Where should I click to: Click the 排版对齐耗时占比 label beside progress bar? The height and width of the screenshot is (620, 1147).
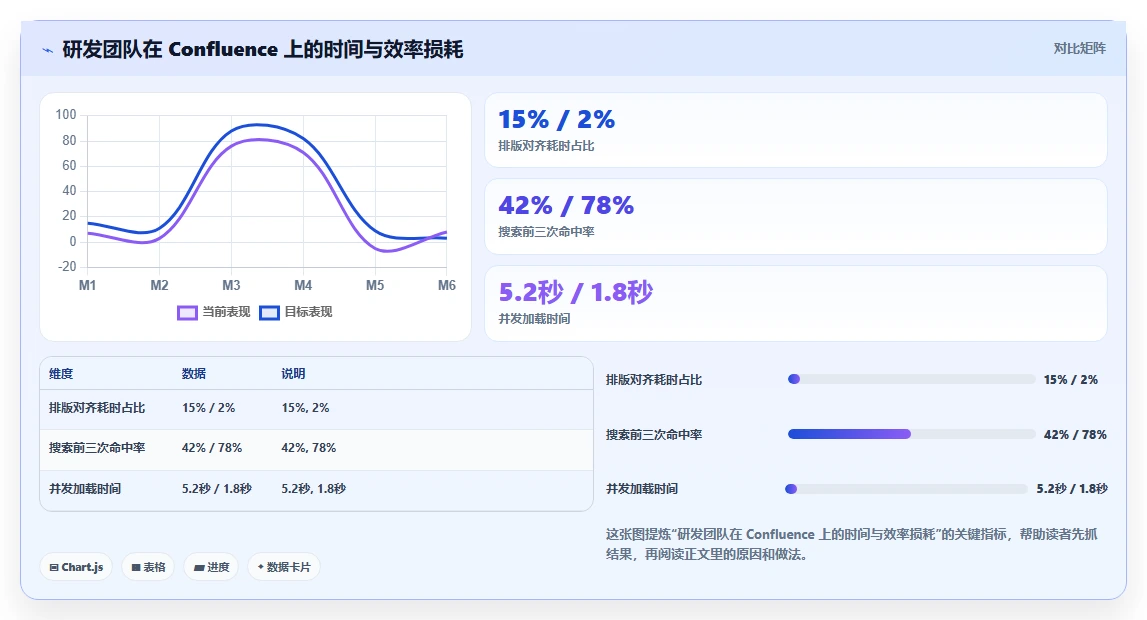click(654, 379)
